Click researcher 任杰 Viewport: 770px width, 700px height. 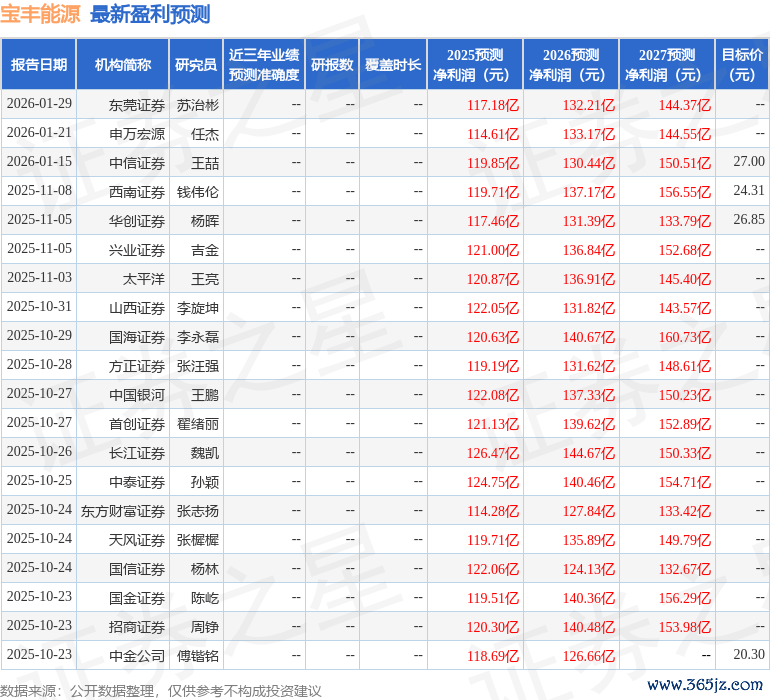pyautogui.click(x=205, y=134)
